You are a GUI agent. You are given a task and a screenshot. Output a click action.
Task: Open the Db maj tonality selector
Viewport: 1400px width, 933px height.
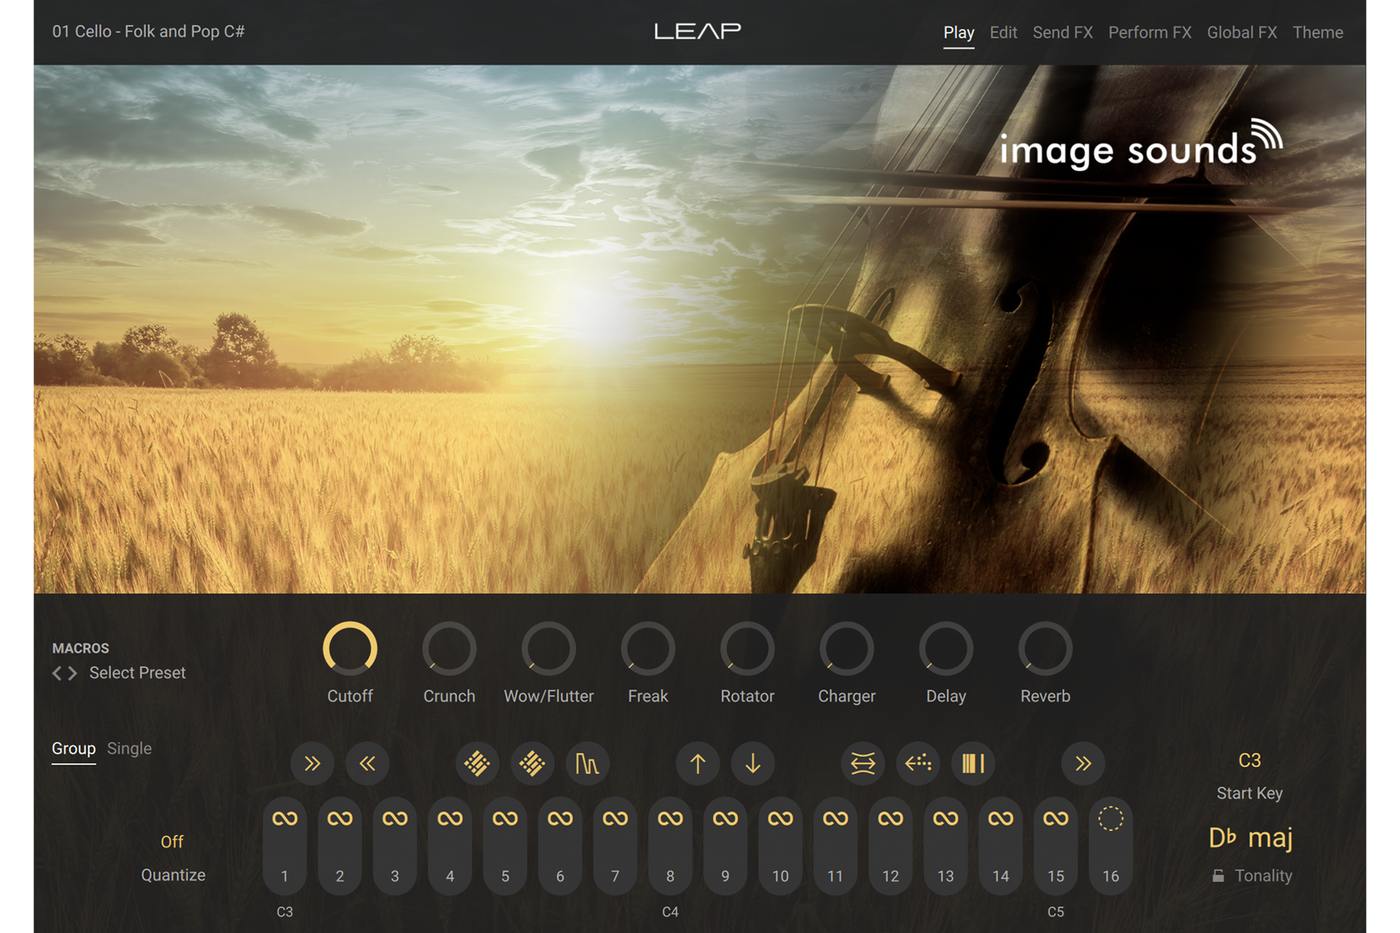1250,838
